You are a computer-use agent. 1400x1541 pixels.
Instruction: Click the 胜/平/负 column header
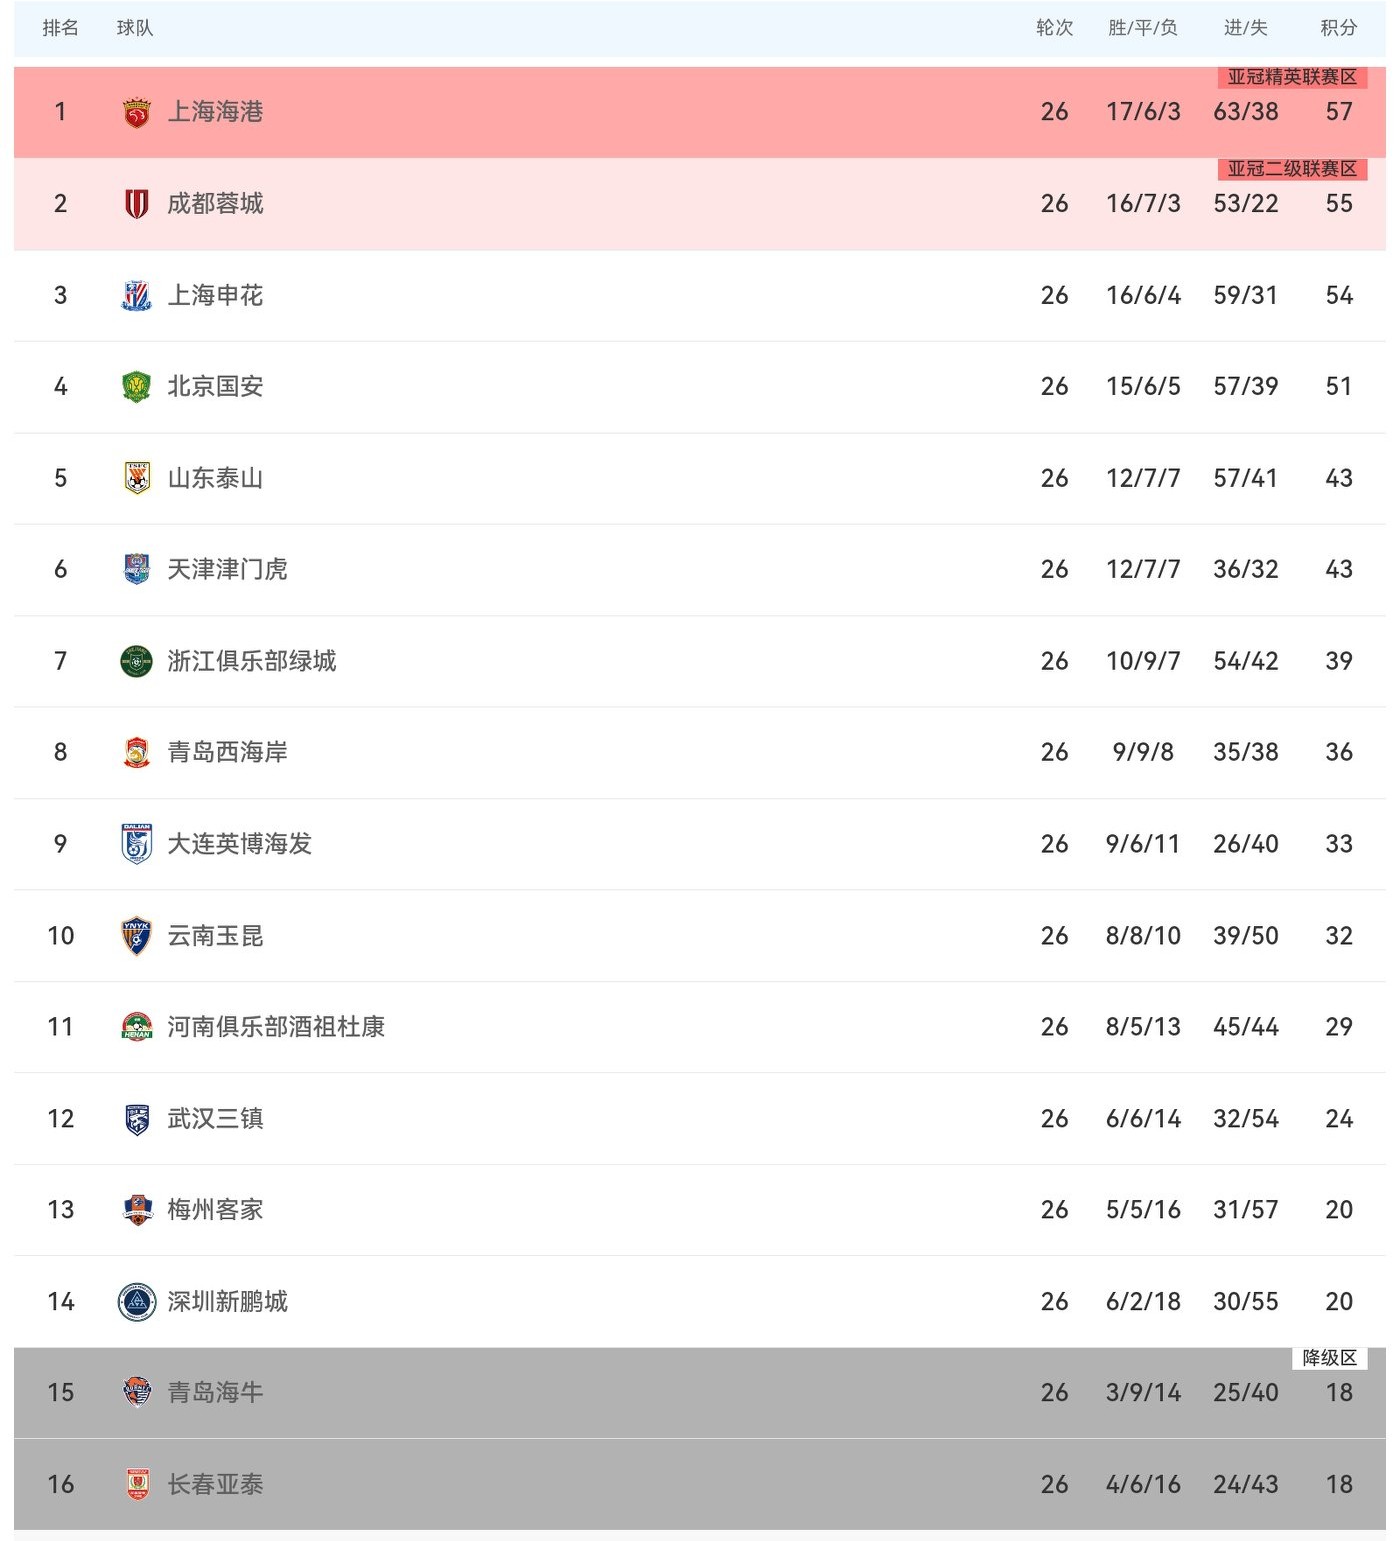1143,28
